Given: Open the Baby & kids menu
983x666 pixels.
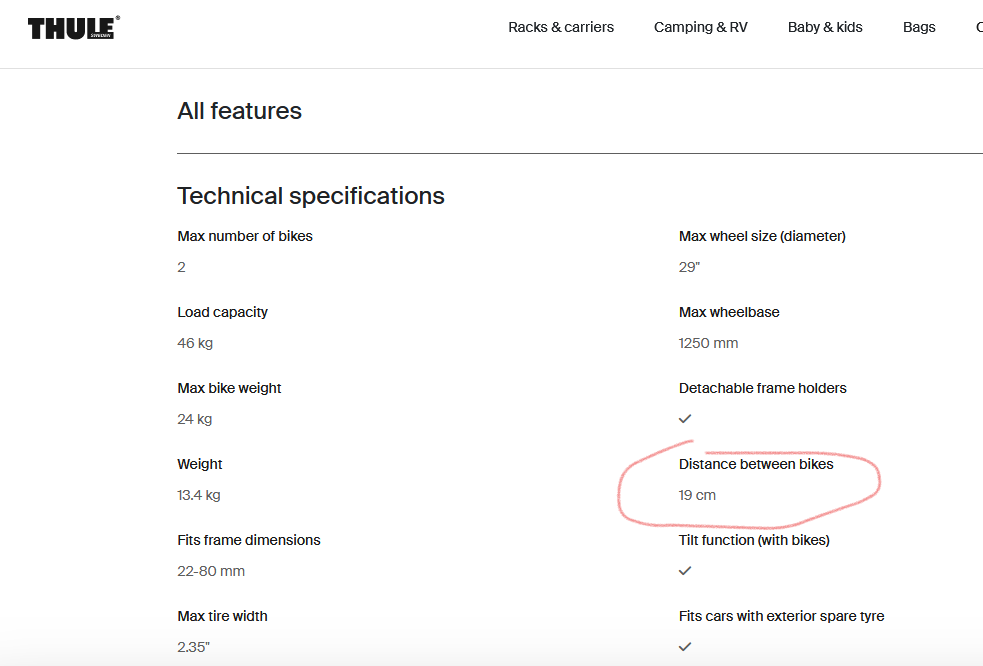Looking at the screenshot, I should (x=825, y=27).
